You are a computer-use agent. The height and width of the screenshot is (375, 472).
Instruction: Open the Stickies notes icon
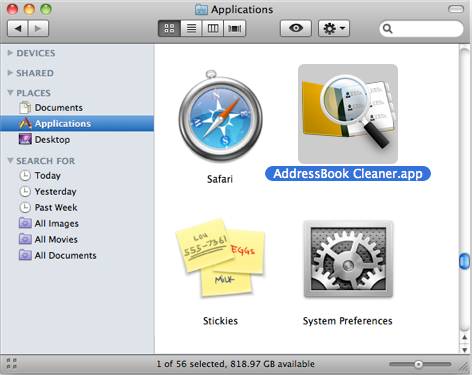220,257
